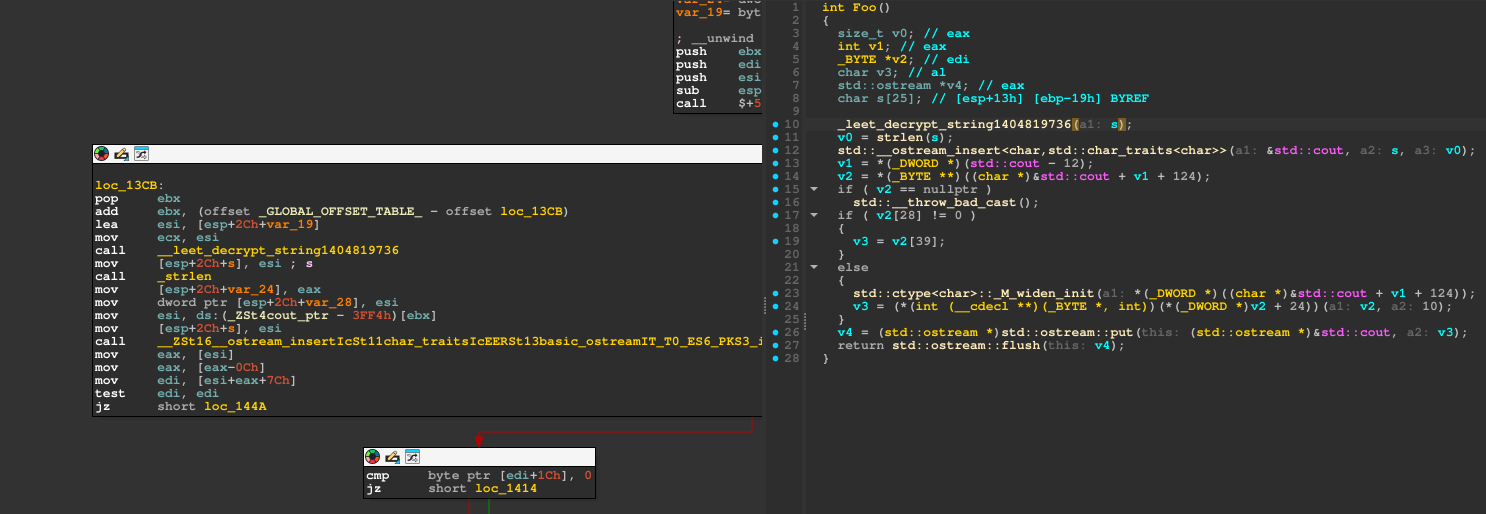Click 'sub esp' instruction in top block

719,90
